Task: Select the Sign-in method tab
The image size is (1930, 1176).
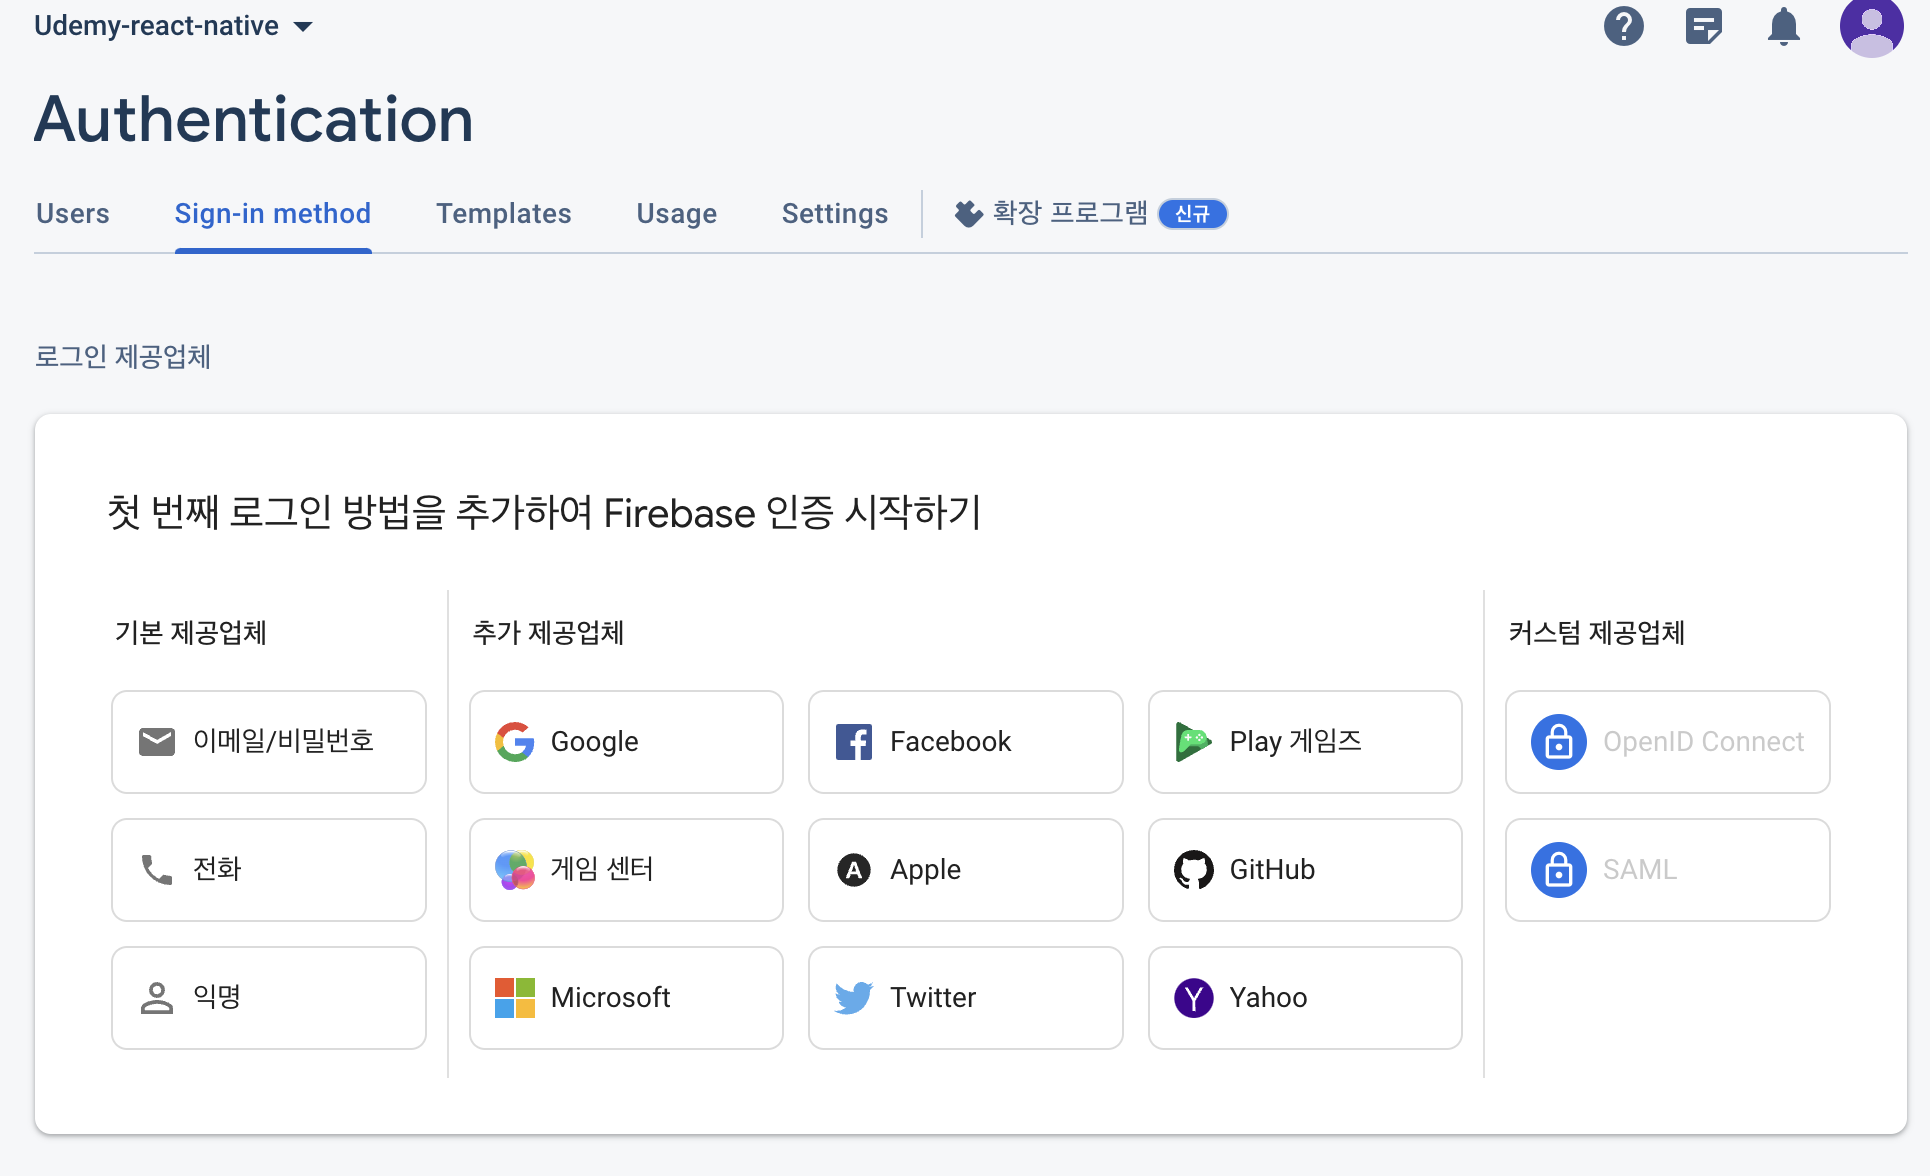Action: coord(273,214)
